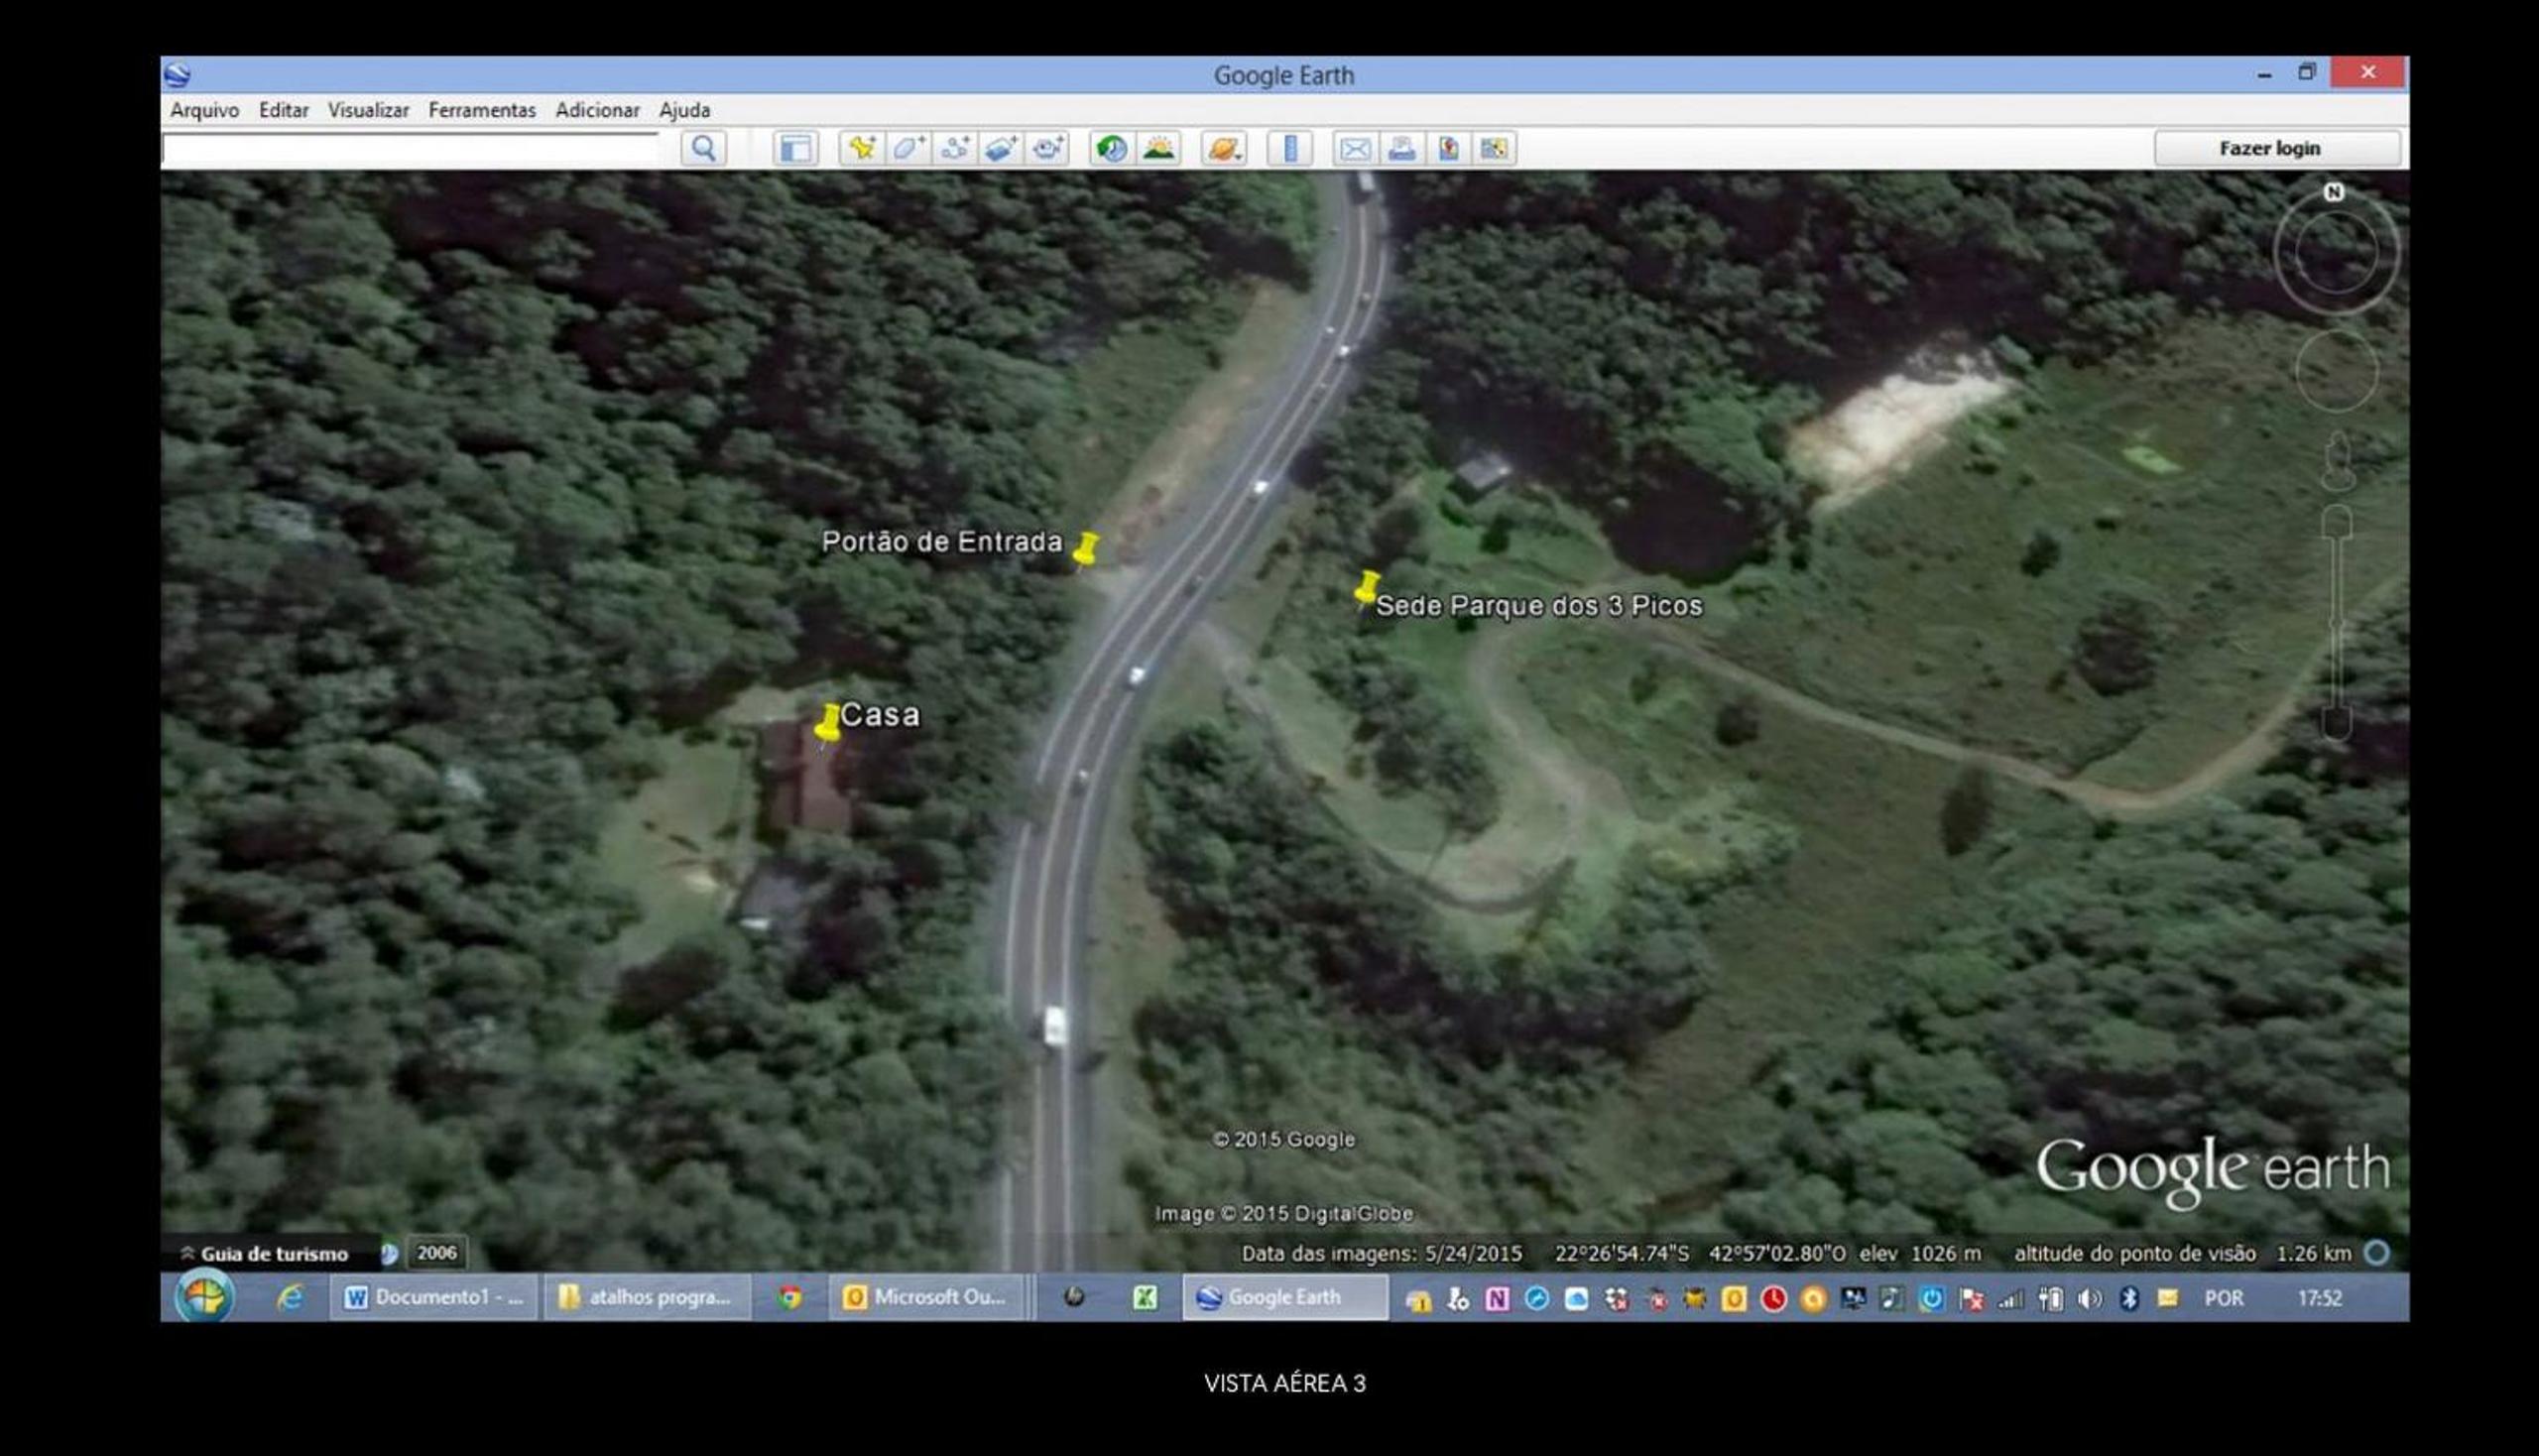The image size is (2539, 1456).
Task: Open Excel from the taskbar
Action: 1145,1298
